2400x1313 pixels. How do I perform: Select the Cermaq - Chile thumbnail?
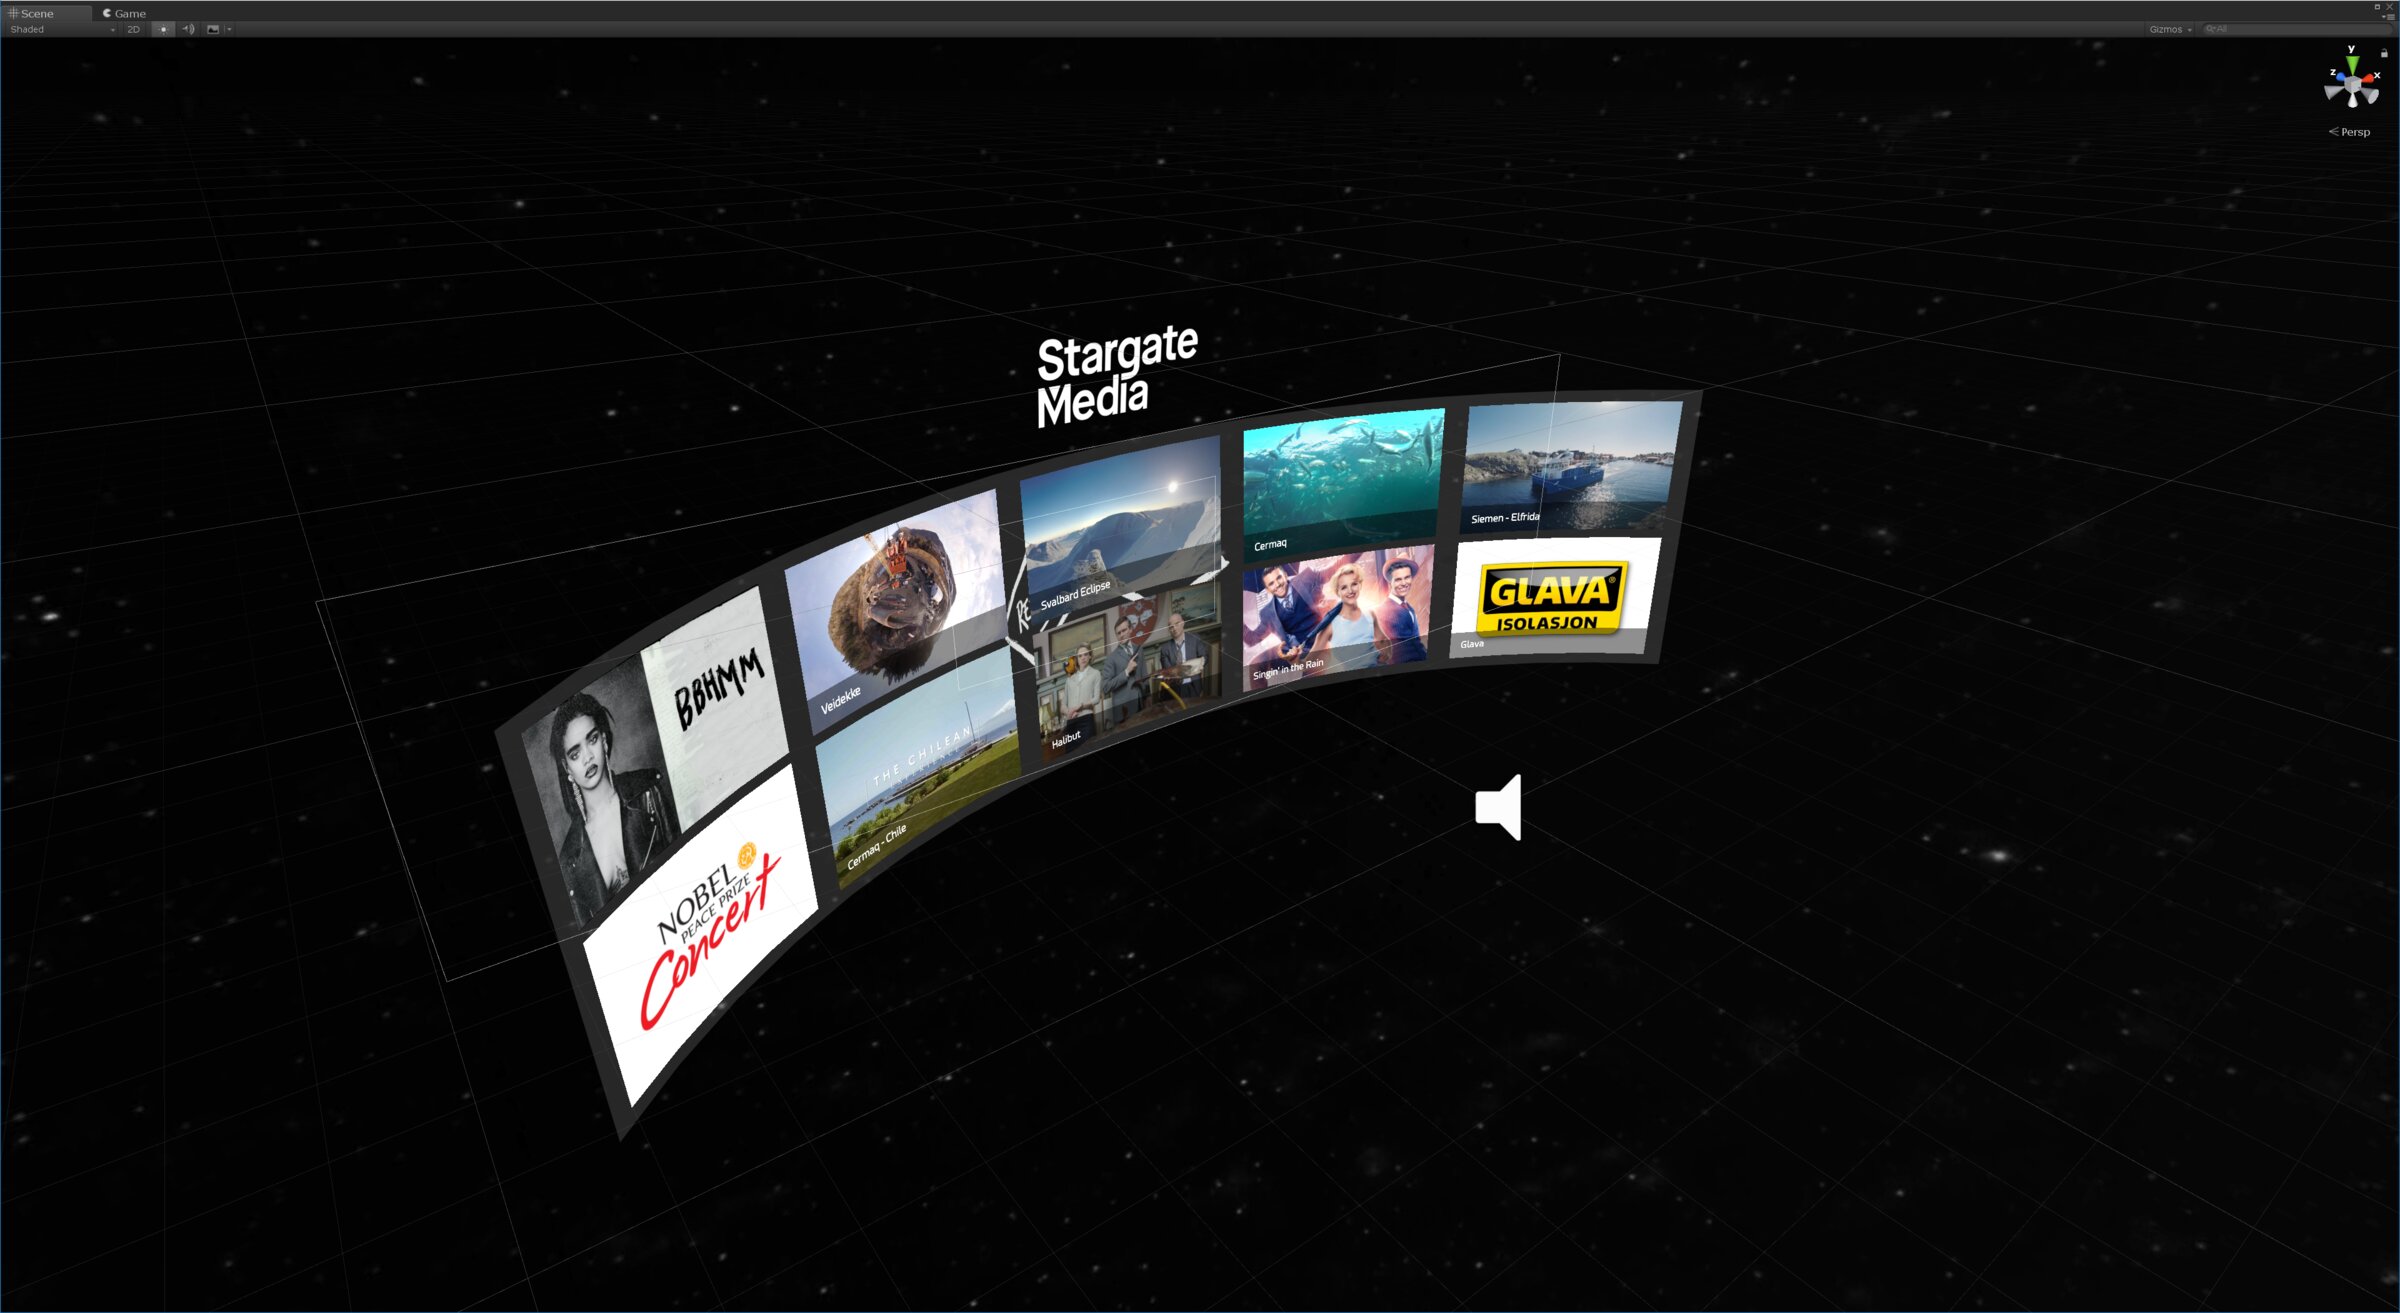click(918, 765)
